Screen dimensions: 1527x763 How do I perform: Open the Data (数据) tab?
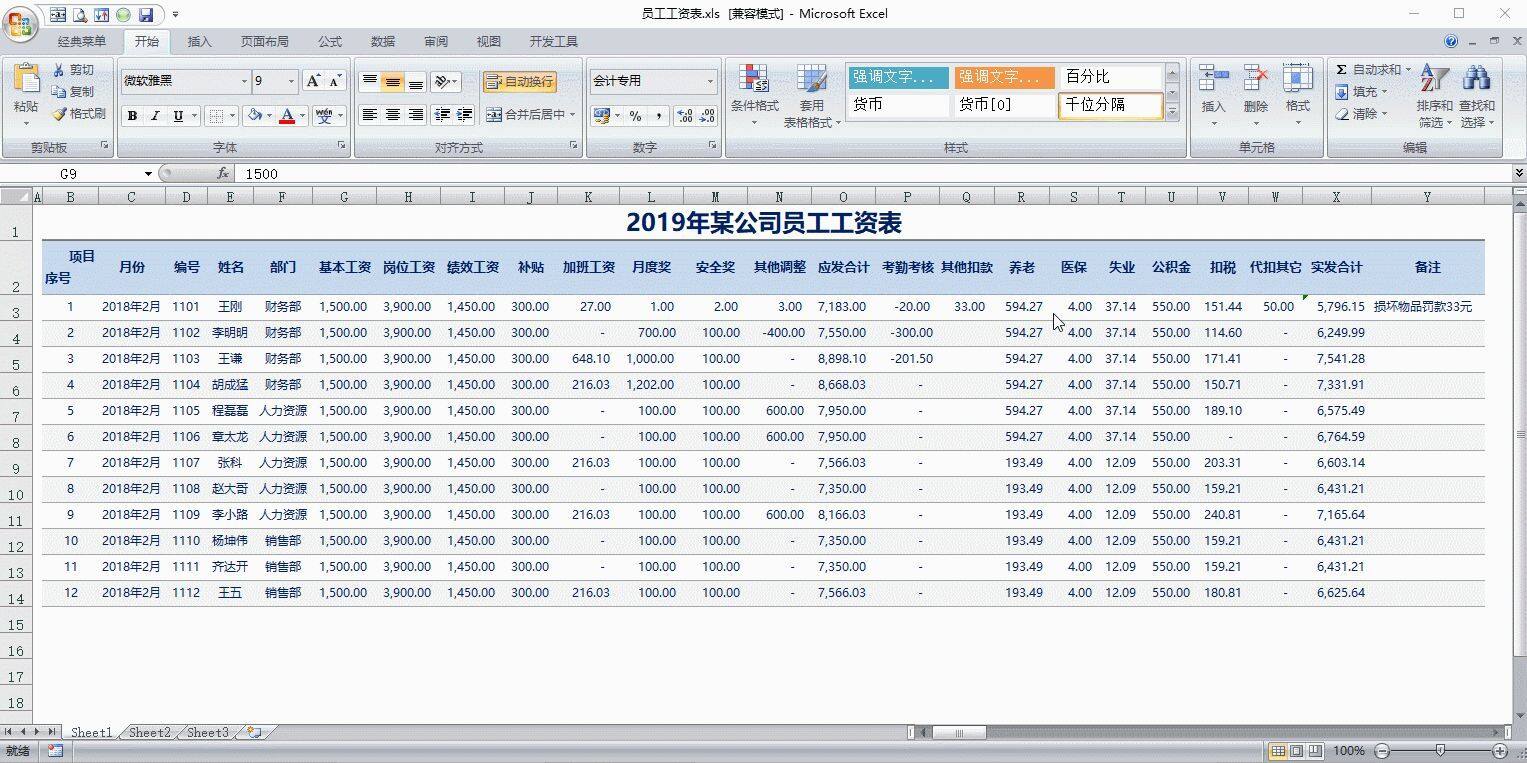click(x=383, y=42)
